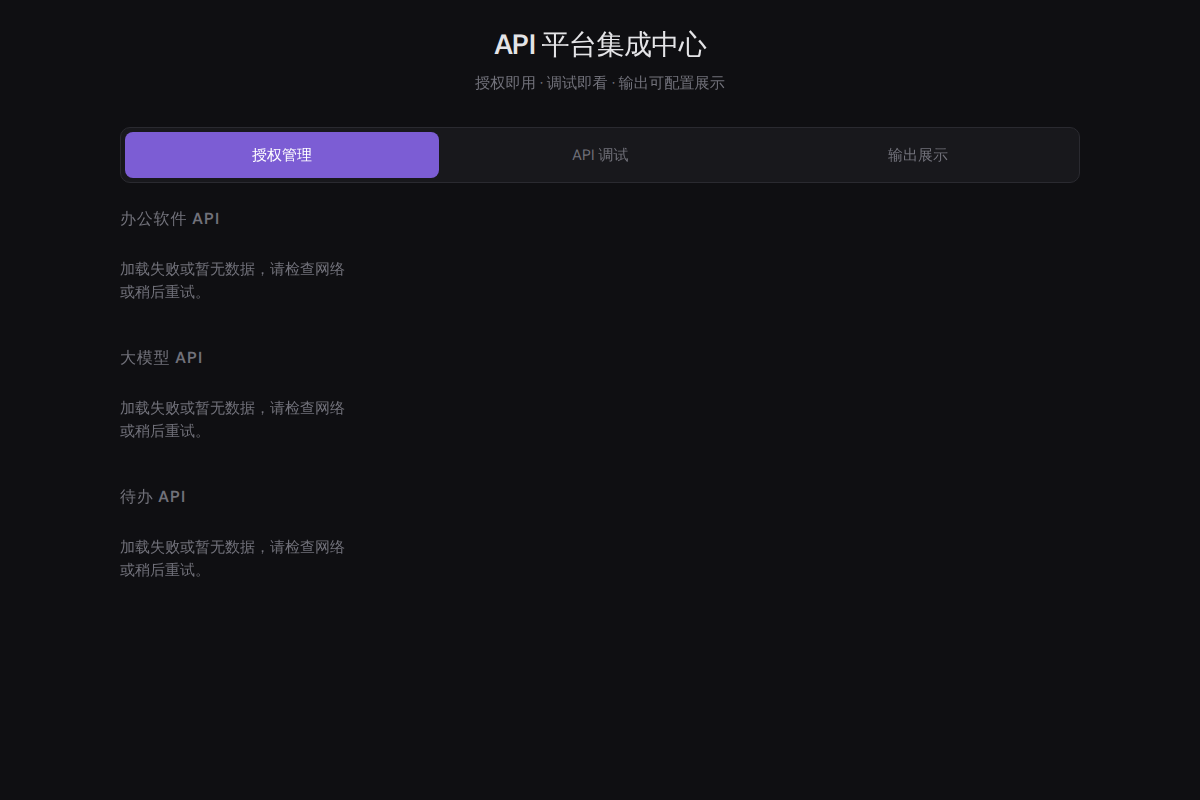Click the 办公软件 API section header

169,218
